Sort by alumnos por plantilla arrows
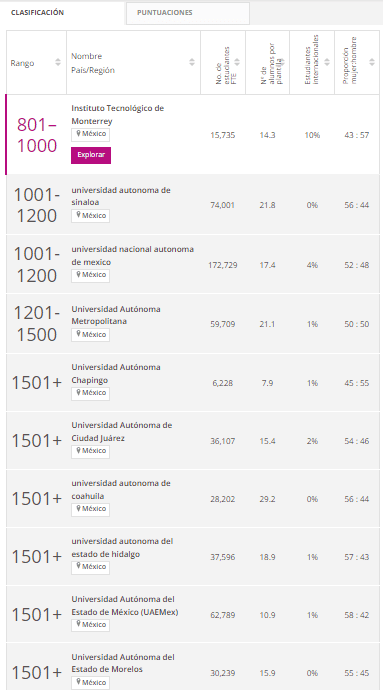The width and height of the screenshot is (383, 690). 282,62
